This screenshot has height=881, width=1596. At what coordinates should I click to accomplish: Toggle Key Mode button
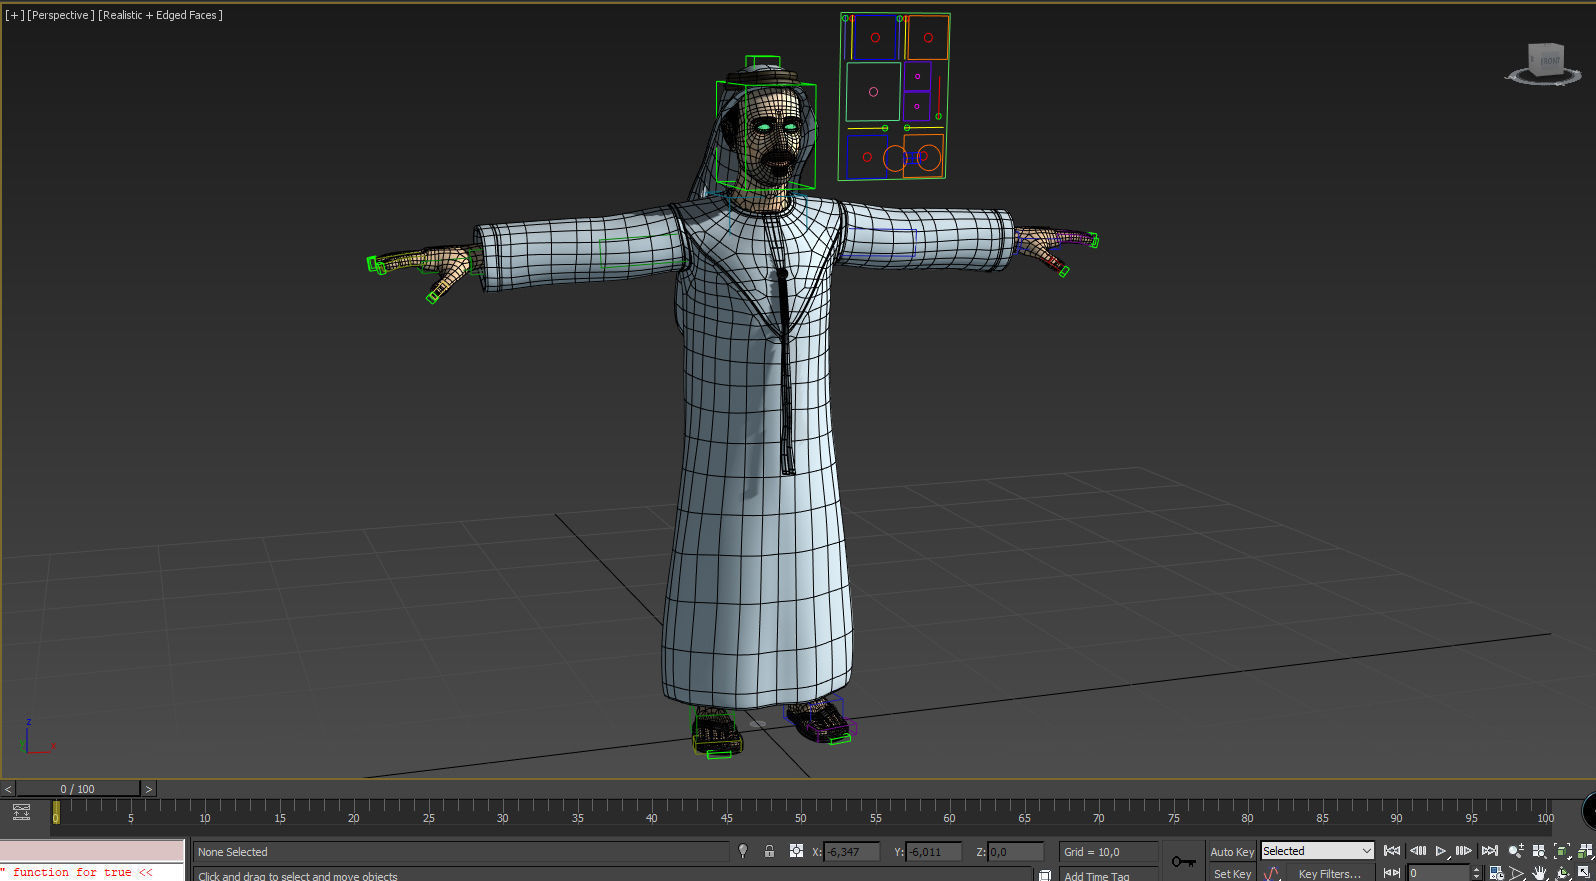click(1392, 873)
